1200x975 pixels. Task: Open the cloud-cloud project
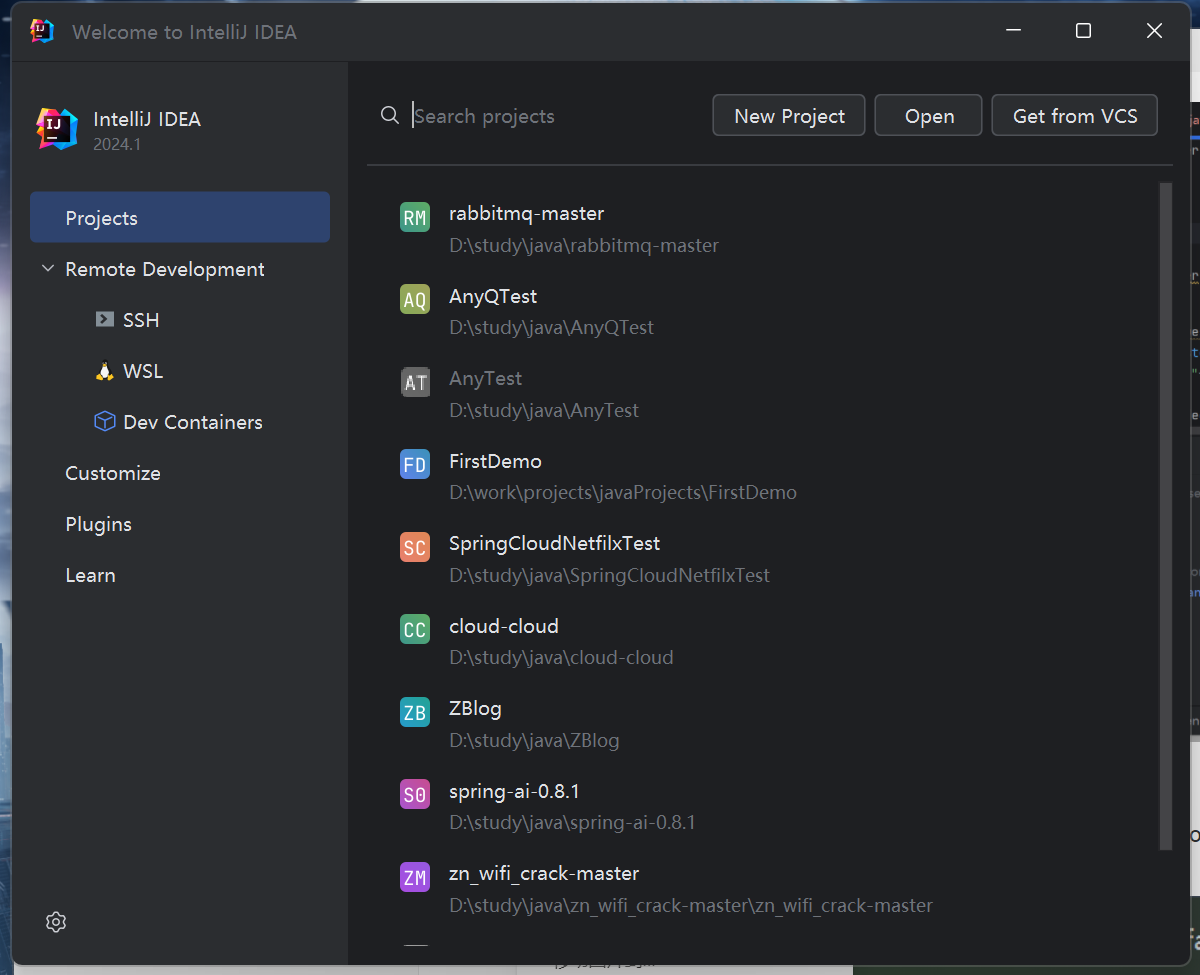[504, 626]
